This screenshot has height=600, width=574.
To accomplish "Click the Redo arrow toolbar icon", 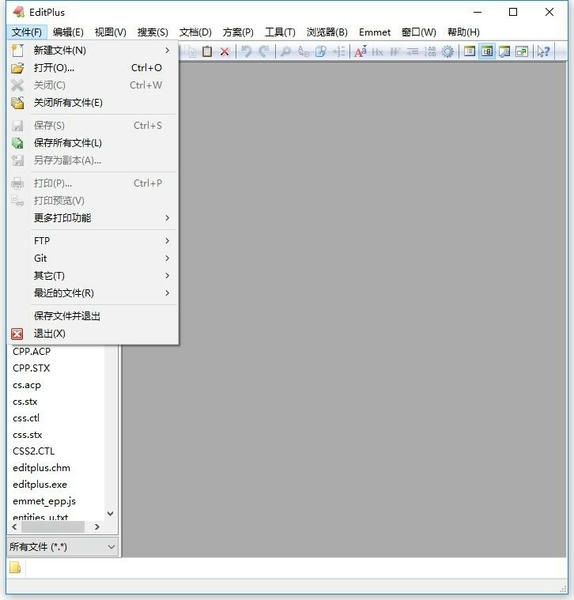I will (264, 51).
